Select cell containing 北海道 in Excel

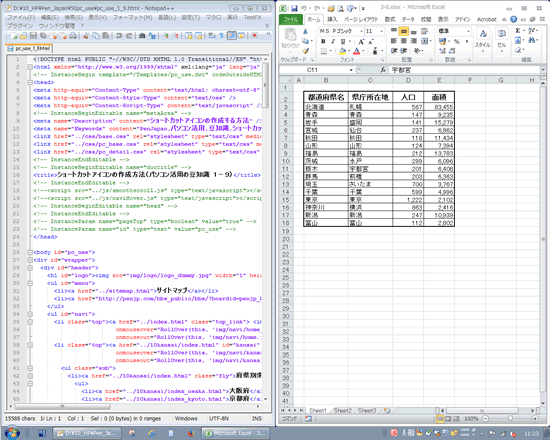coord(326,107)
